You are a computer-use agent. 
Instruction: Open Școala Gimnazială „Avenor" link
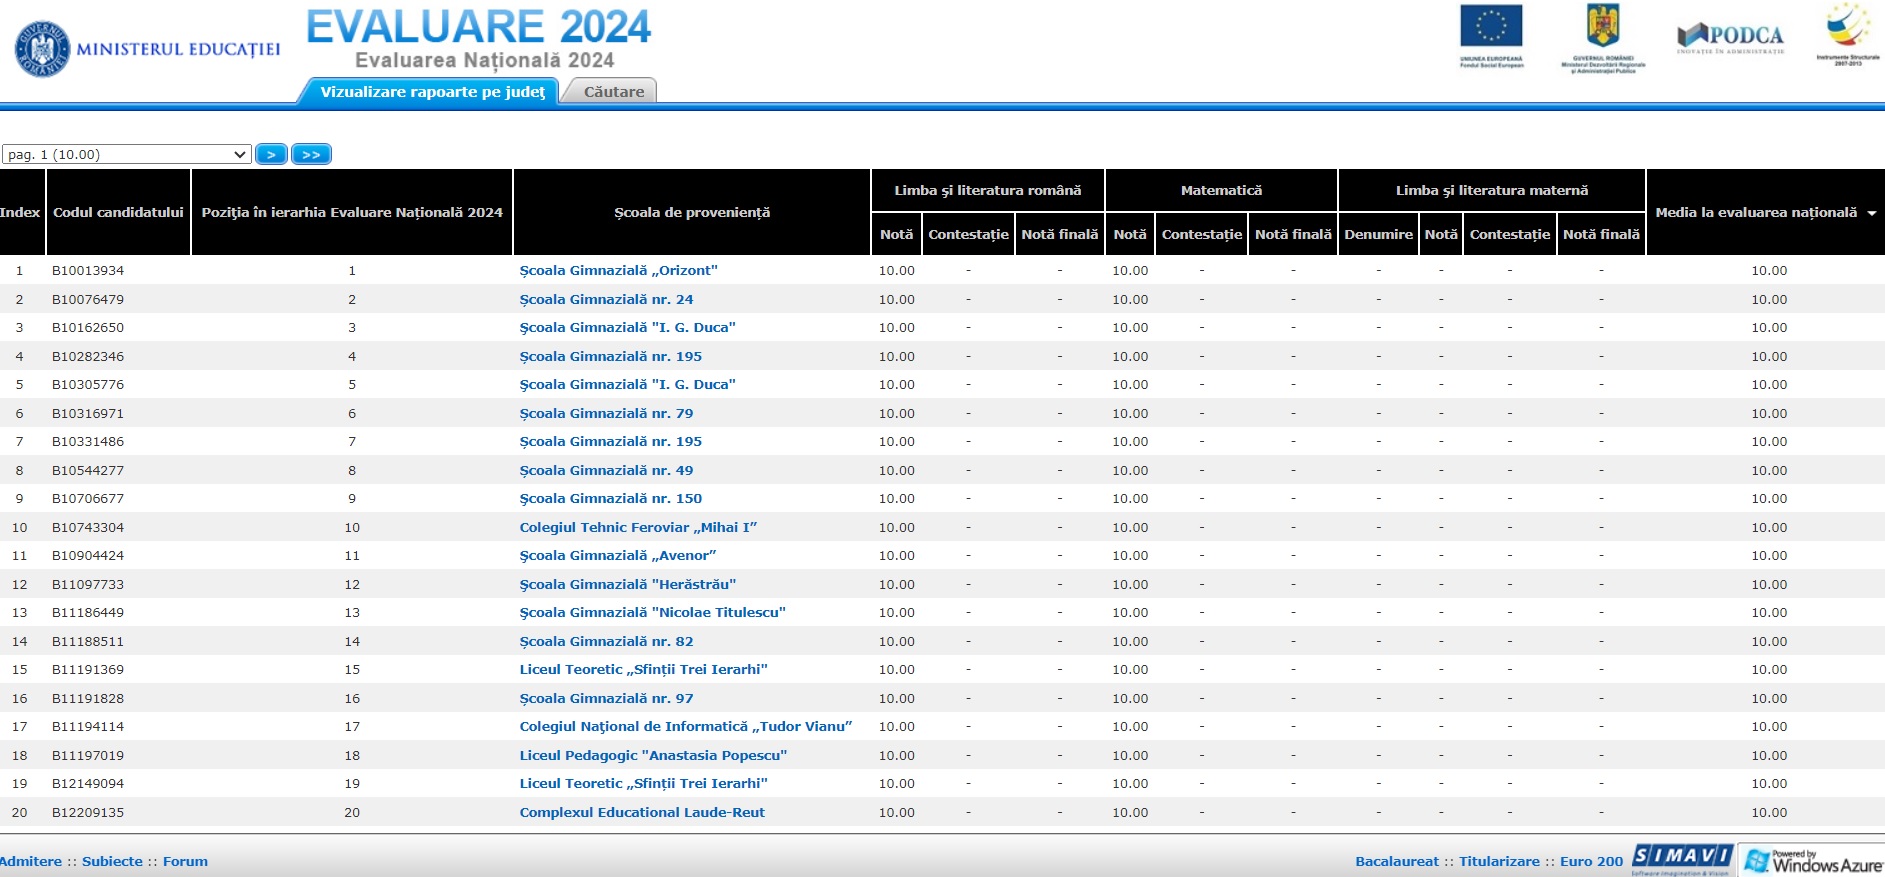pos(617,555)
